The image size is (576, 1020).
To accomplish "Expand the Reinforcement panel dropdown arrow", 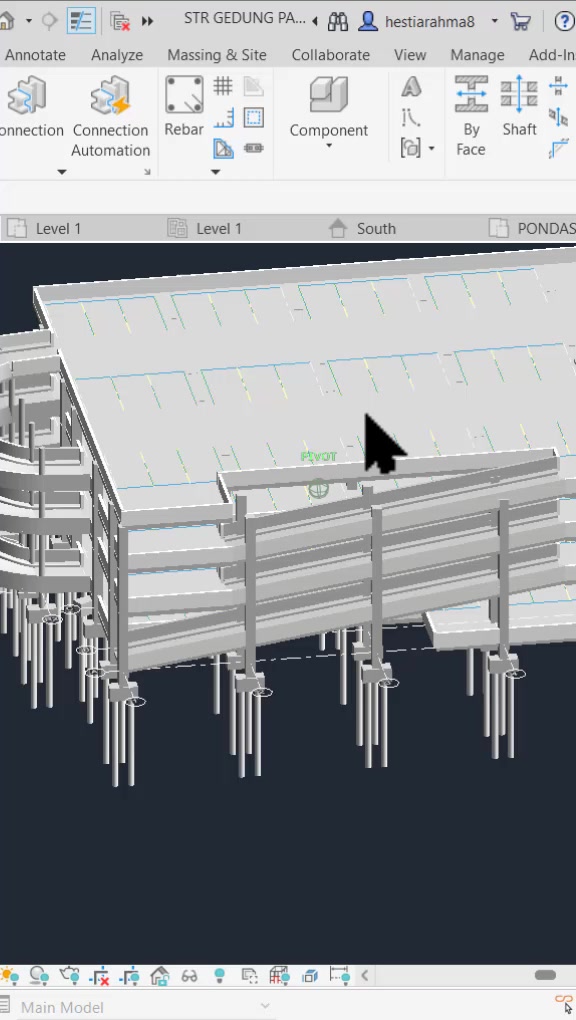I will [x=215, y=172].
